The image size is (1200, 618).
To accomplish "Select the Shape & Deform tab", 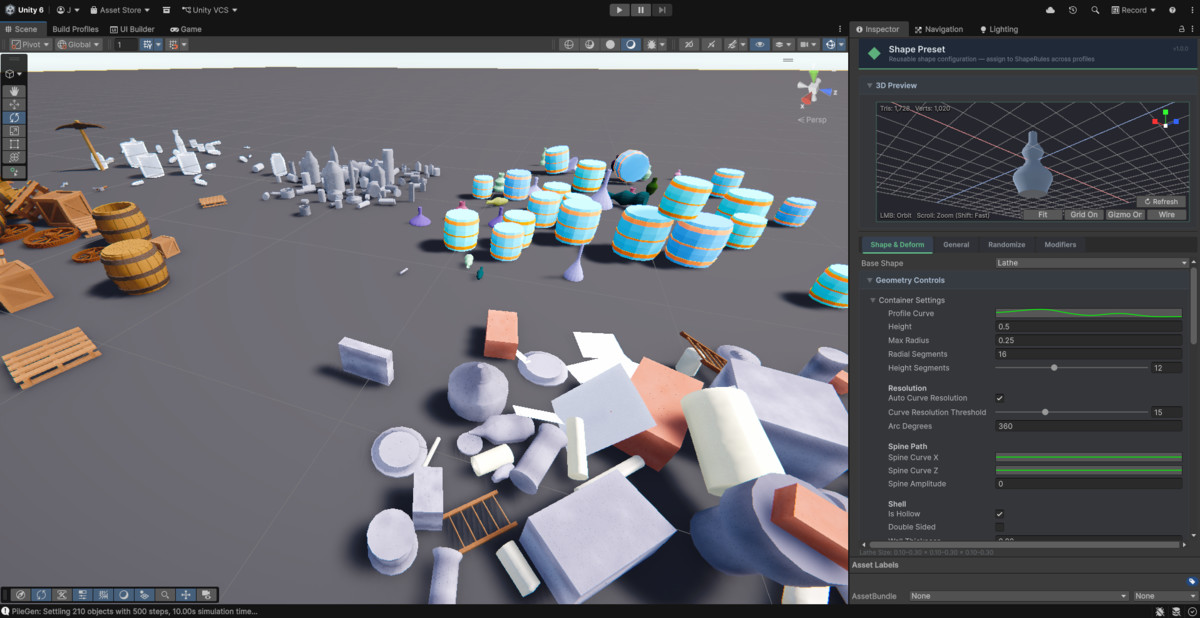I will (897, 244).
